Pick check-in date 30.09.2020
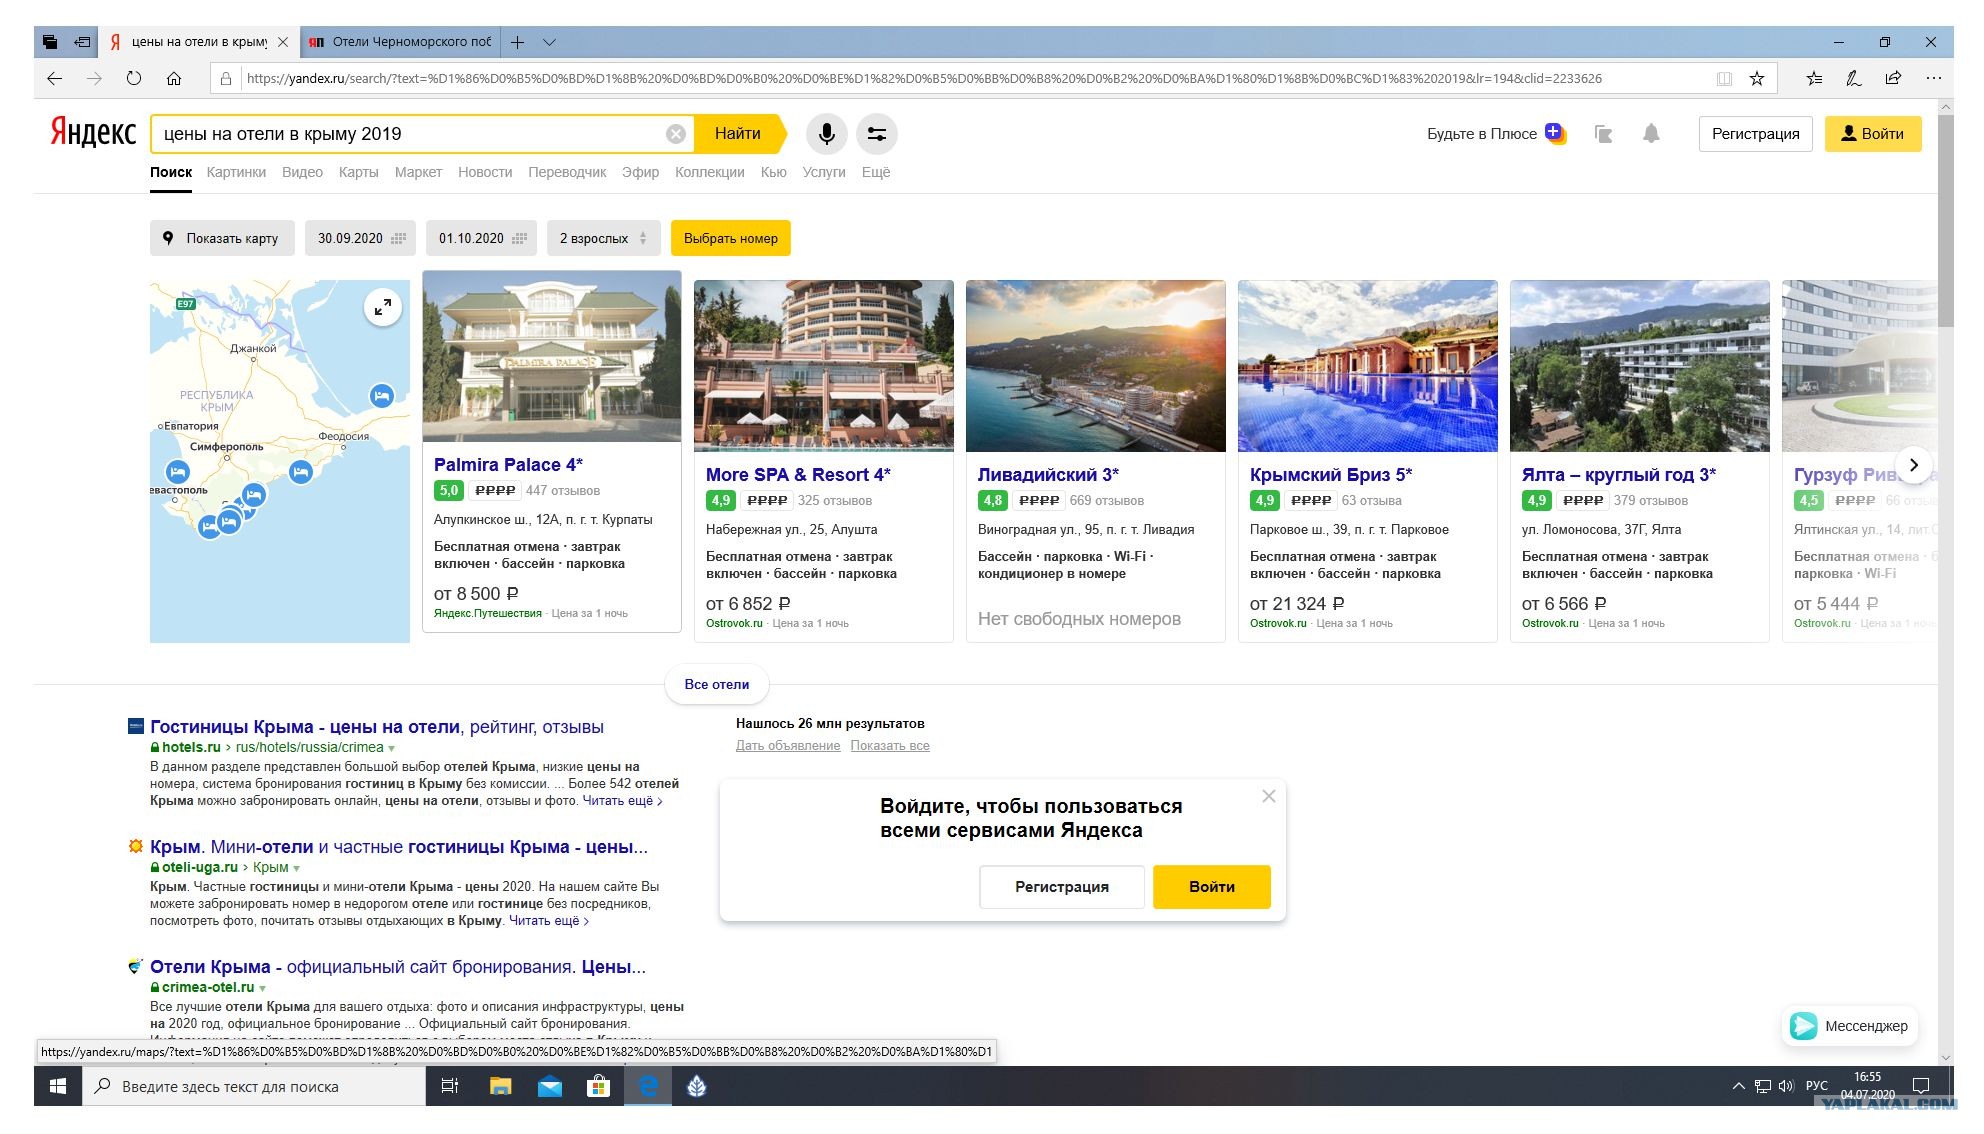1984x1134 pixels. click(x=360, y=238)
